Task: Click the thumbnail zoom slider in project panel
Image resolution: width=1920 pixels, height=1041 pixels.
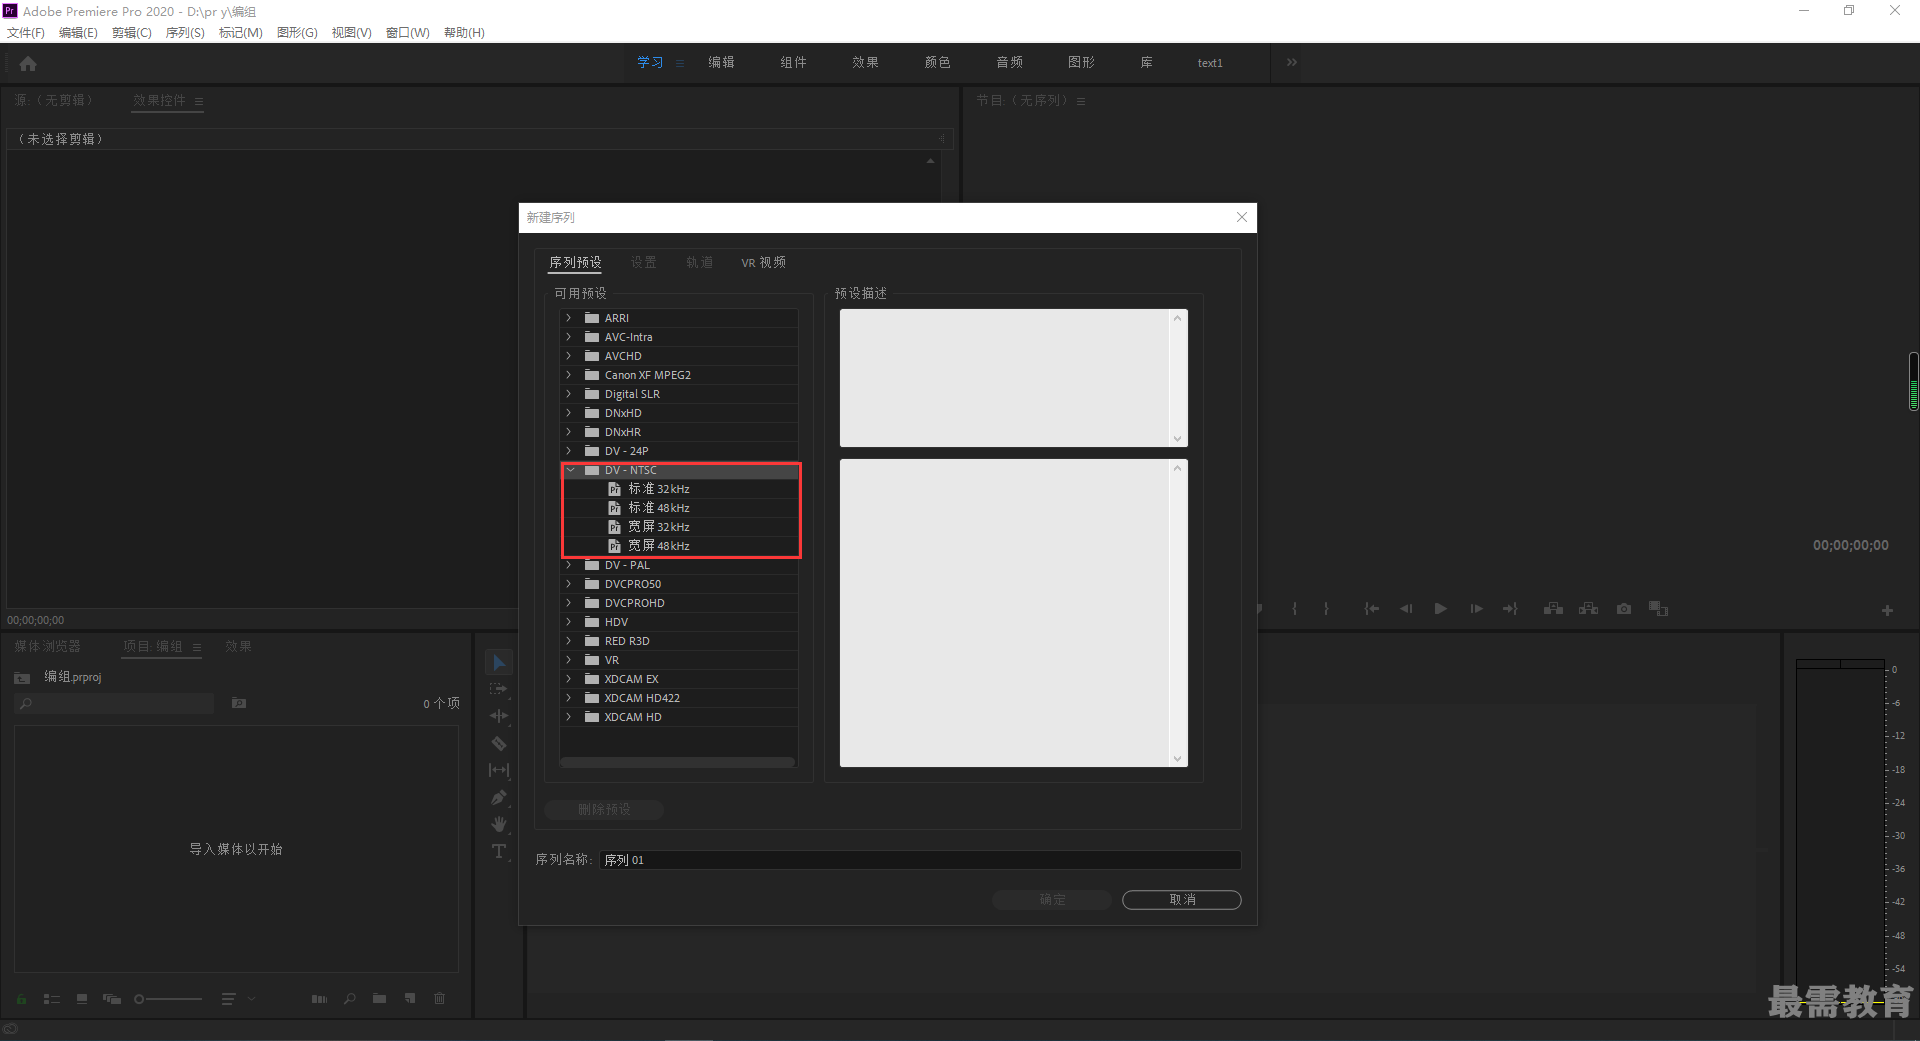Action: 168,999
